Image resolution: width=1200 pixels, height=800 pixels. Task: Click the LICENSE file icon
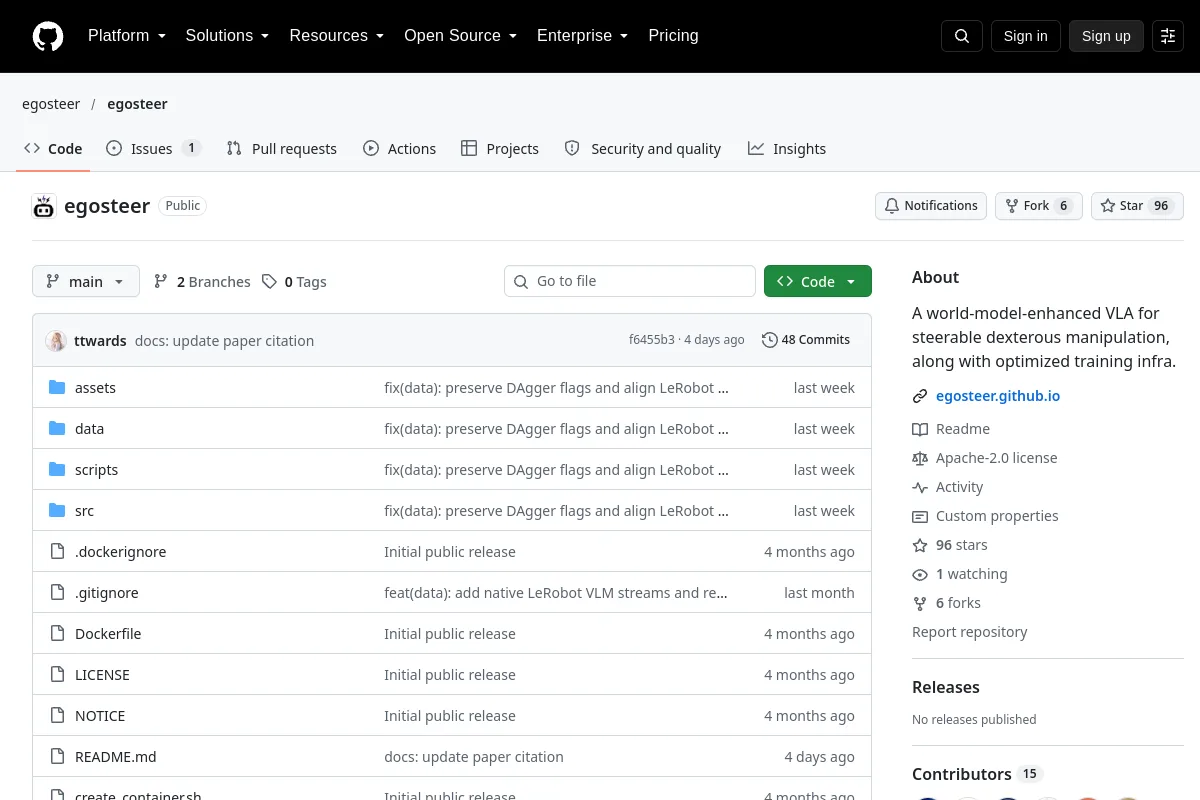click(x=57, y=675)
